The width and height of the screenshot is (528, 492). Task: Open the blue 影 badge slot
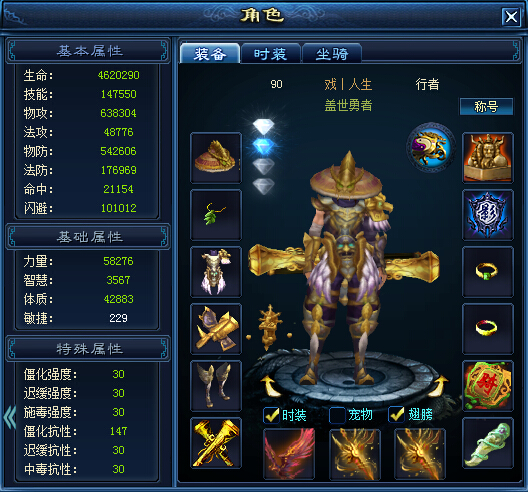pos(488,215)
